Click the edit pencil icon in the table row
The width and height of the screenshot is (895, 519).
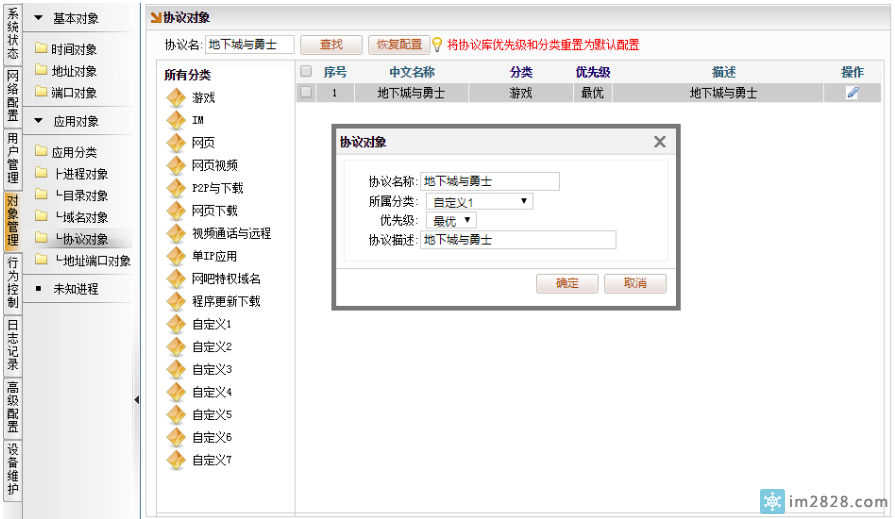(x=852, y=93)
